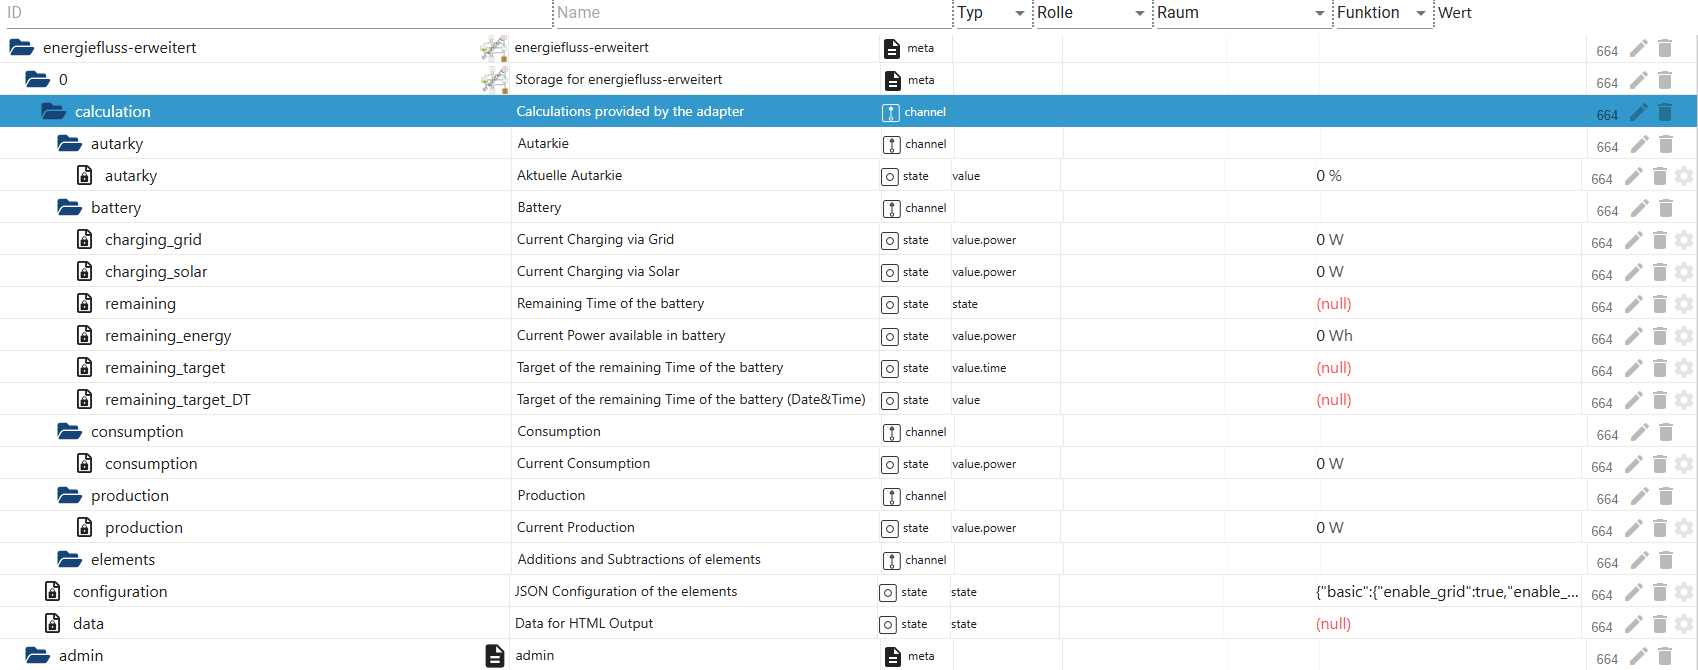Viewport: 1698px width, 670px height.
Task: Click trash icon on the data row
Action: click(x=1659, y=624)
